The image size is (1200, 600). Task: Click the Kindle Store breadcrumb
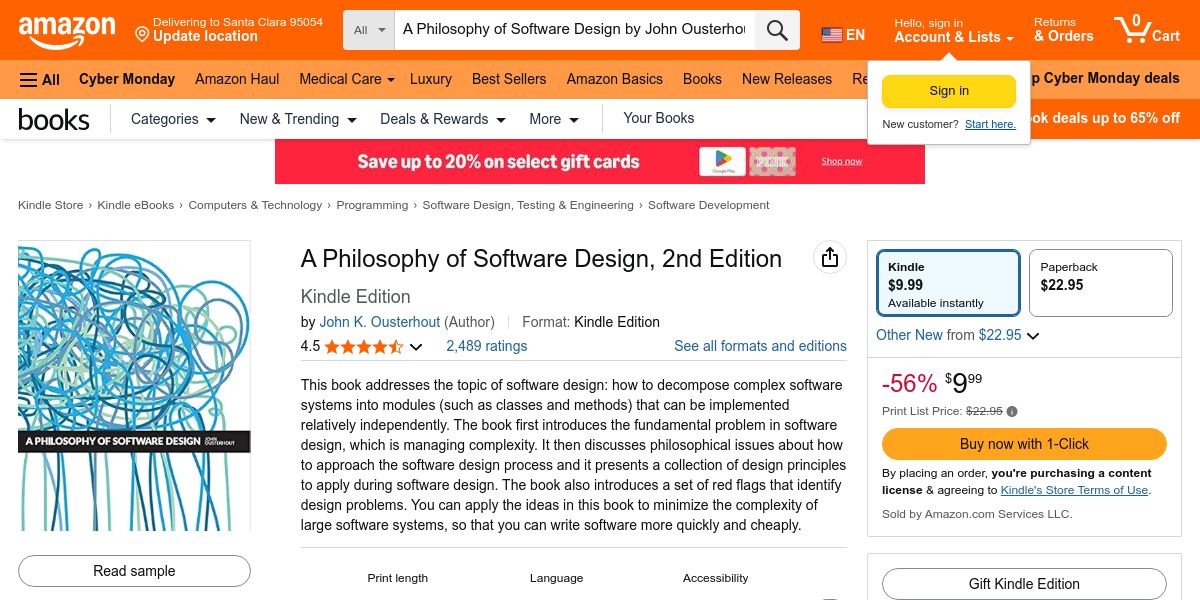click(x=50, y=205)
